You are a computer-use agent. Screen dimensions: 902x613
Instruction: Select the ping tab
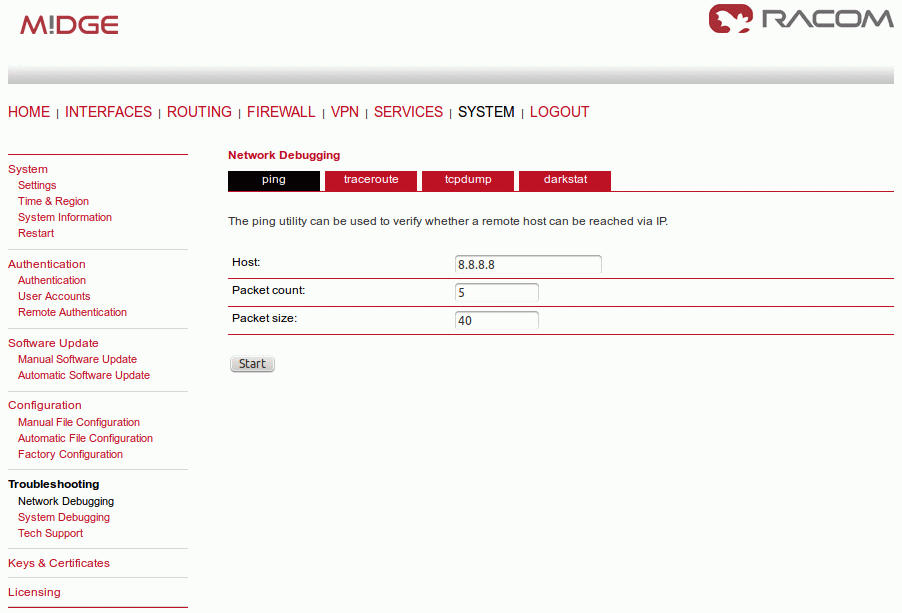coord(274,180)
